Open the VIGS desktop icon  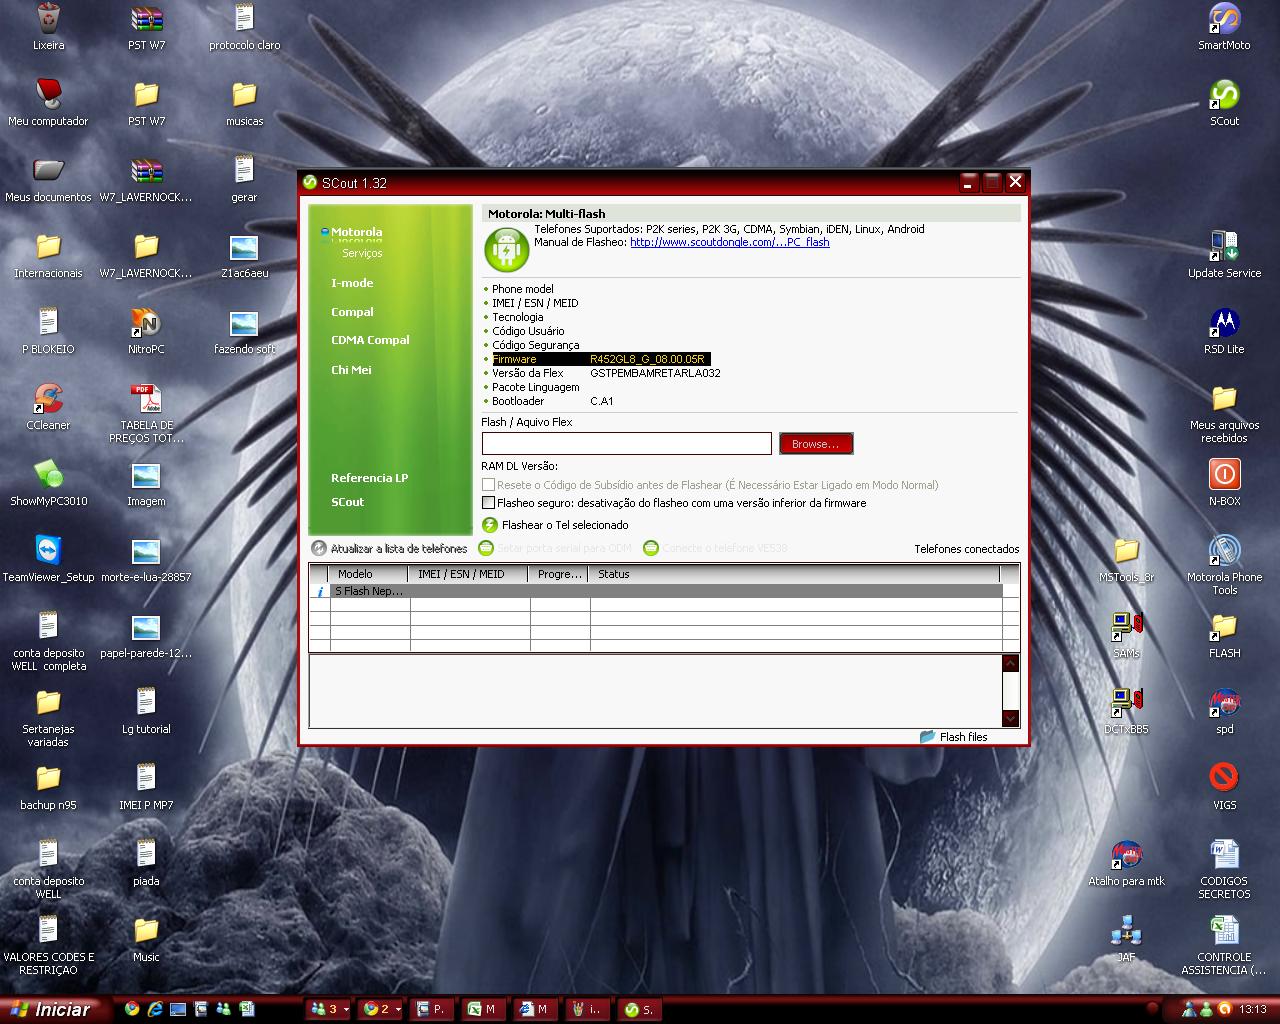pos(1224,779)
